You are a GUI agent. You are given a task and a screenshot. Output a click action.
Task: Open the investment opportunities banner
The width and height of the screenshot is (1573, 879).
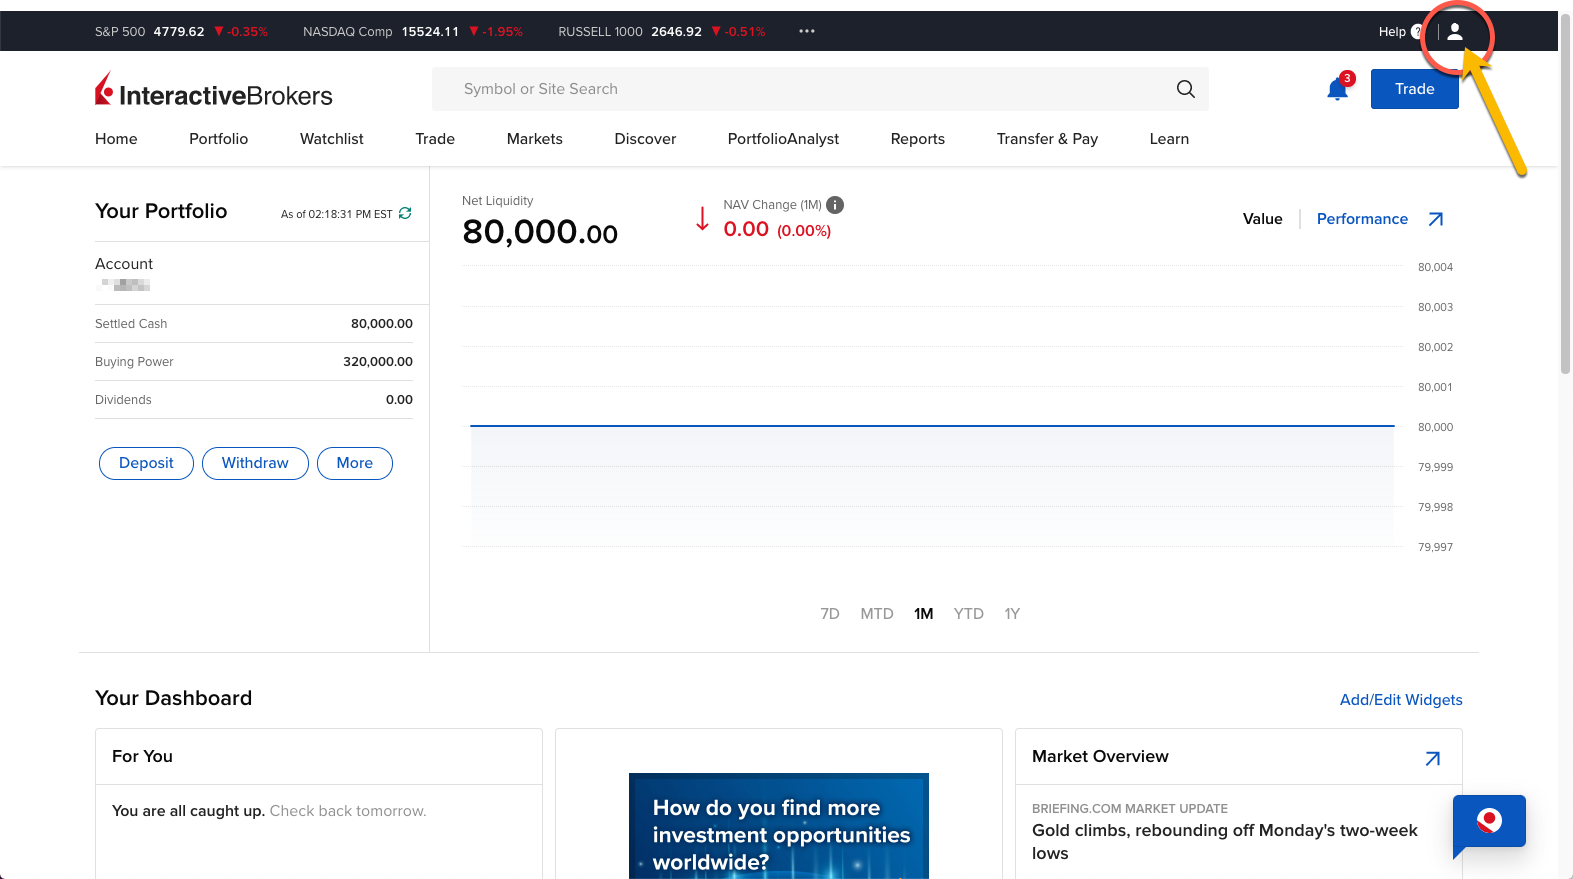tap(779, 826)
